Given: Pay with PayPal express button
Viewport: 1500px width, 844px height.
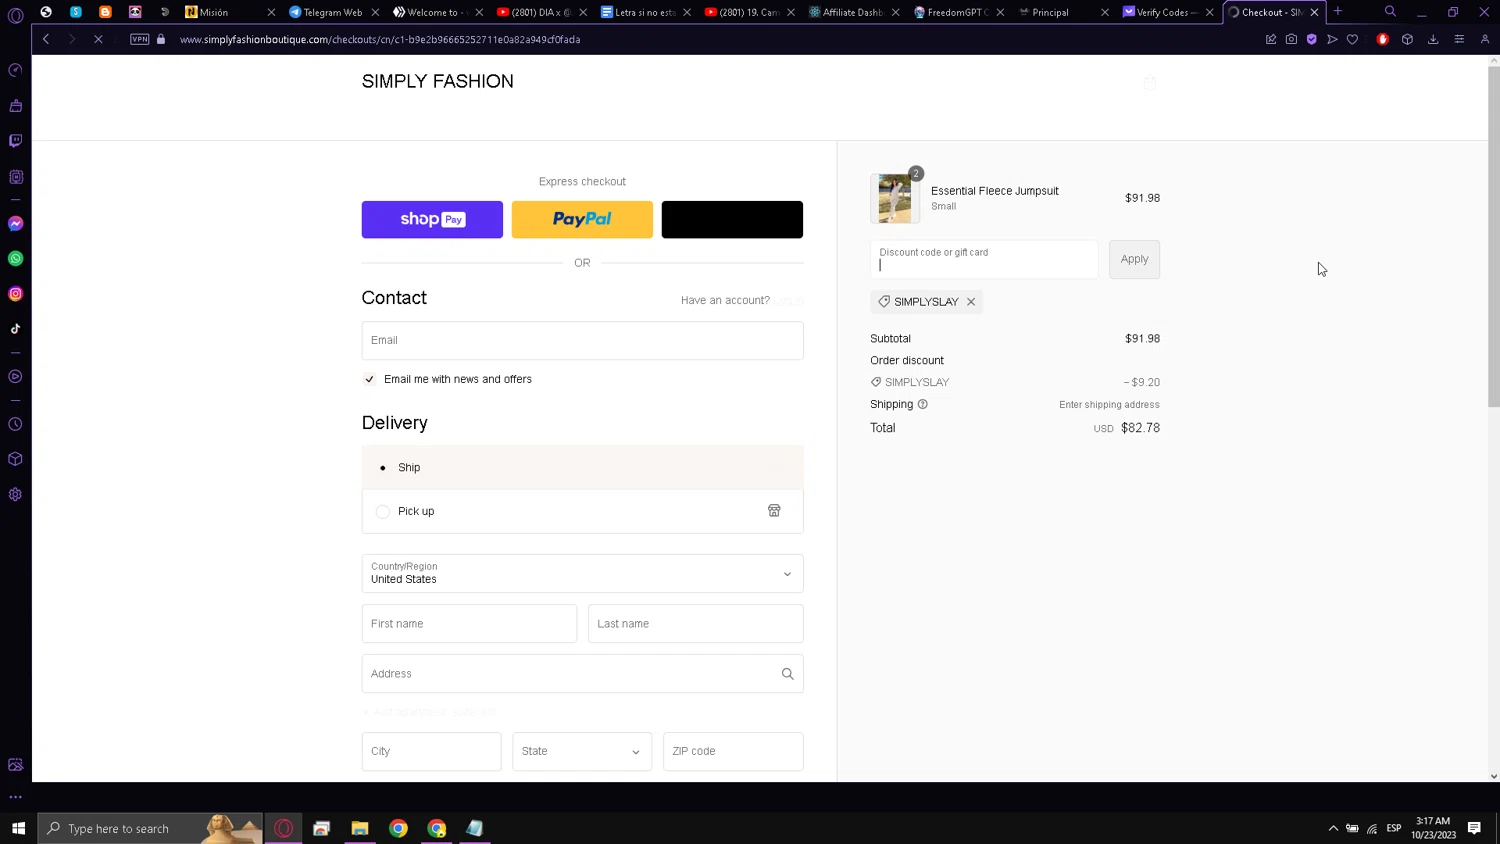Looking at the screenshot, I should (x=582, y=219).
